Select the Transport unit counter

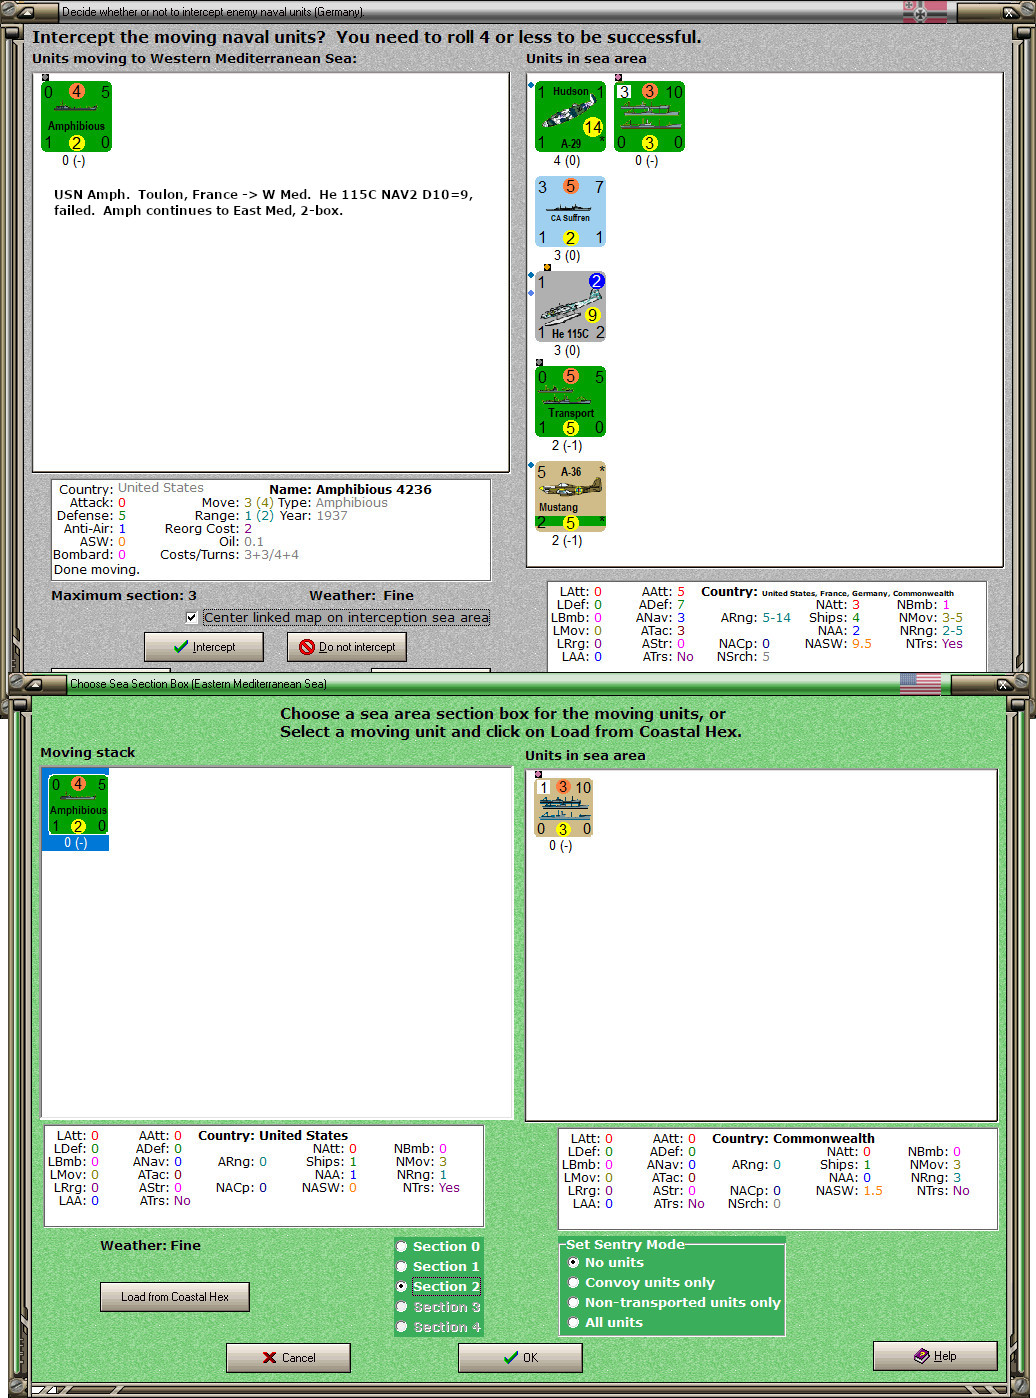click(570, 401)
